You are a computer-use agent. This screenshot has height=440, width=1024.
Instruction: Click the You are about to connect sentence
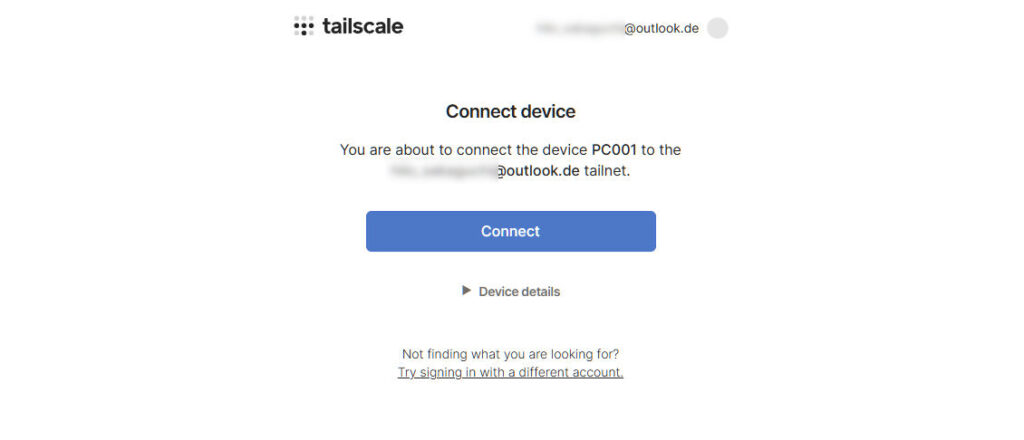(x=430, y=150)
